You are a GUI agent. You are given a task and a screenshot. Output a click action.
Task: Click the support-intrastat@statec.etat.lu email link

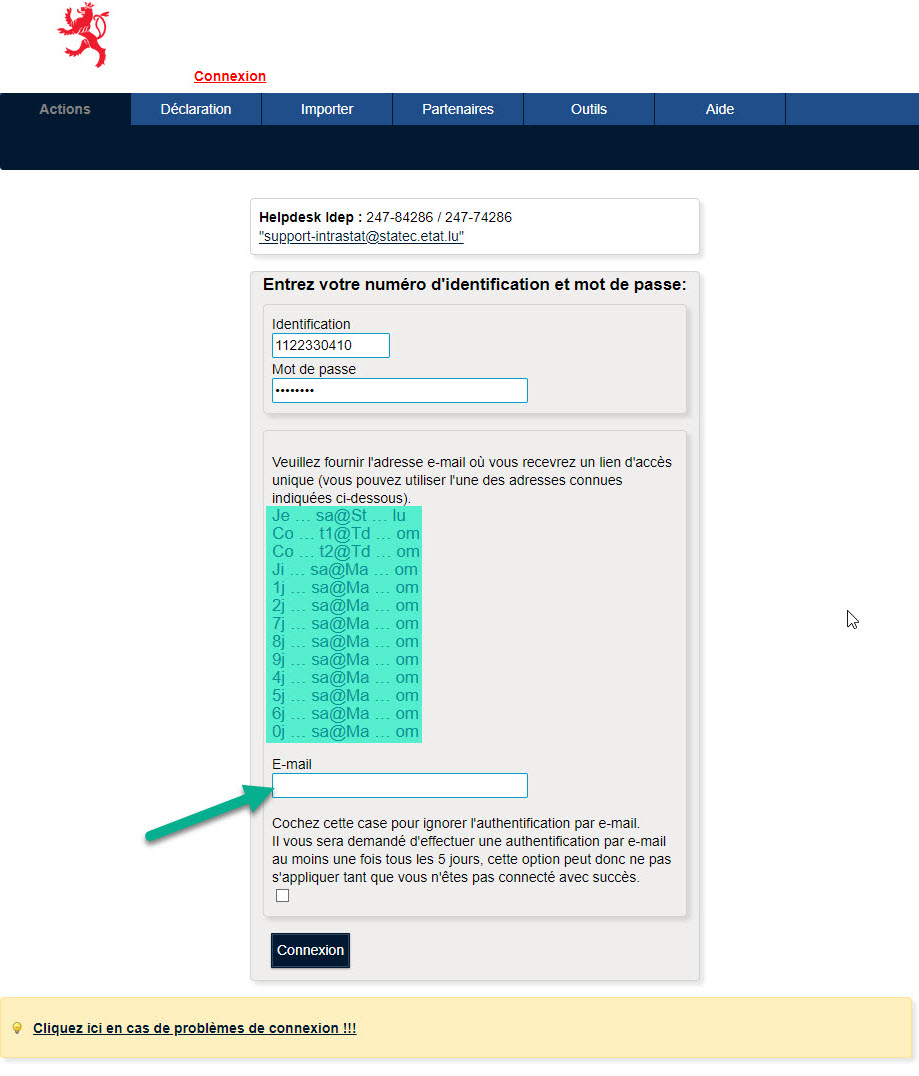click(361, 237)
